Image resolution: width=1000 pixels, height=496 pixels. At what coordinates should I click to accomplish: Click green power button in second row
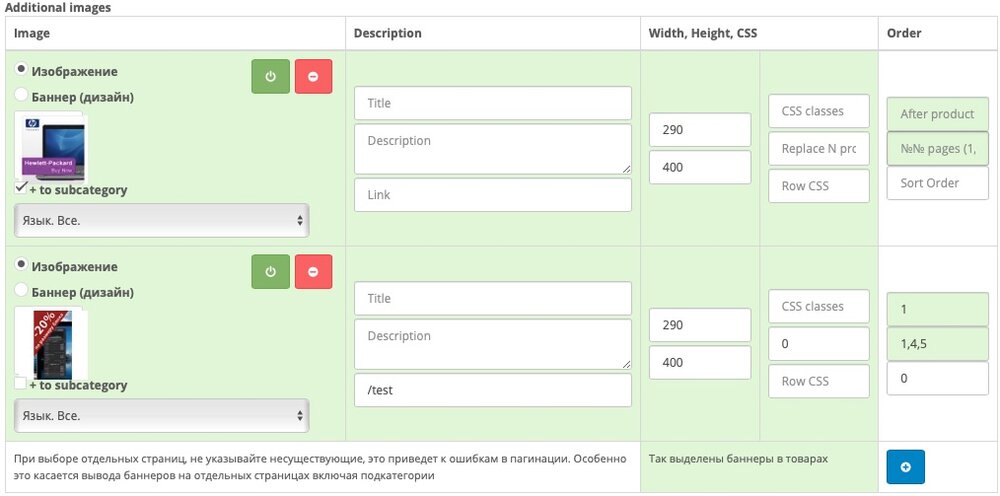click(270, 271)
